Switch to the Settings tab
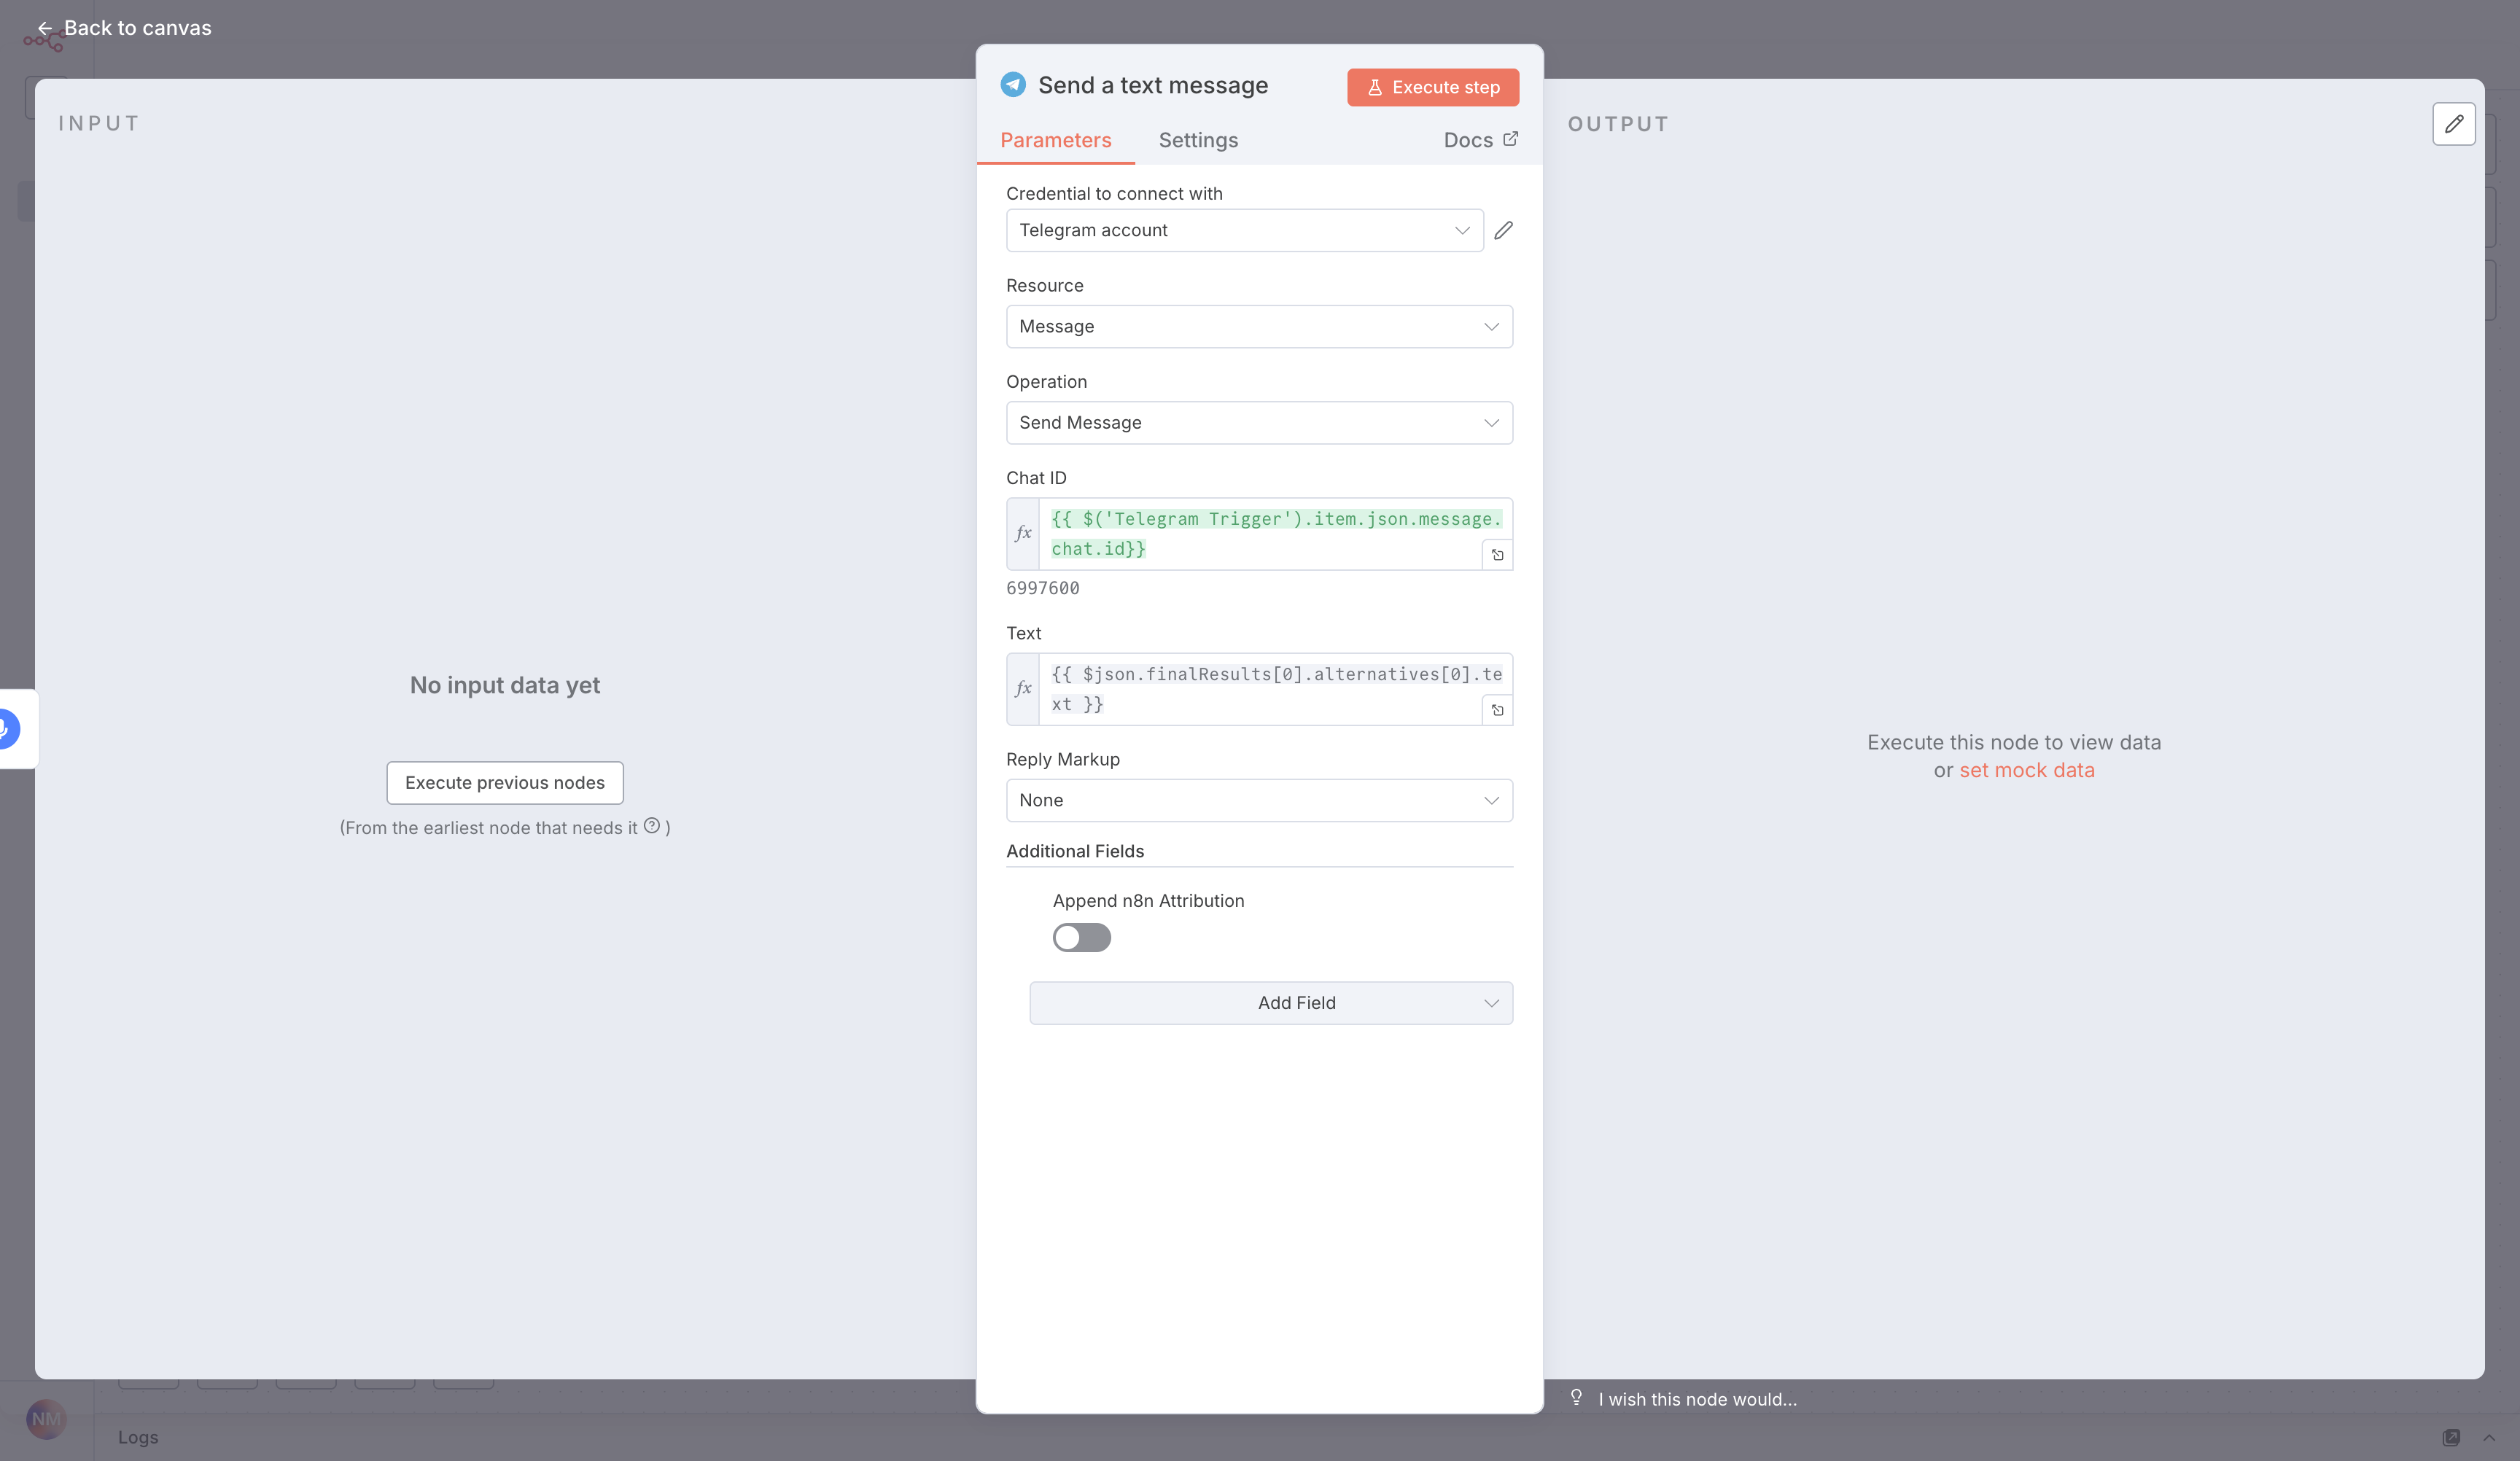This screenshot has width=2520, height=1461. [1197, 140]
